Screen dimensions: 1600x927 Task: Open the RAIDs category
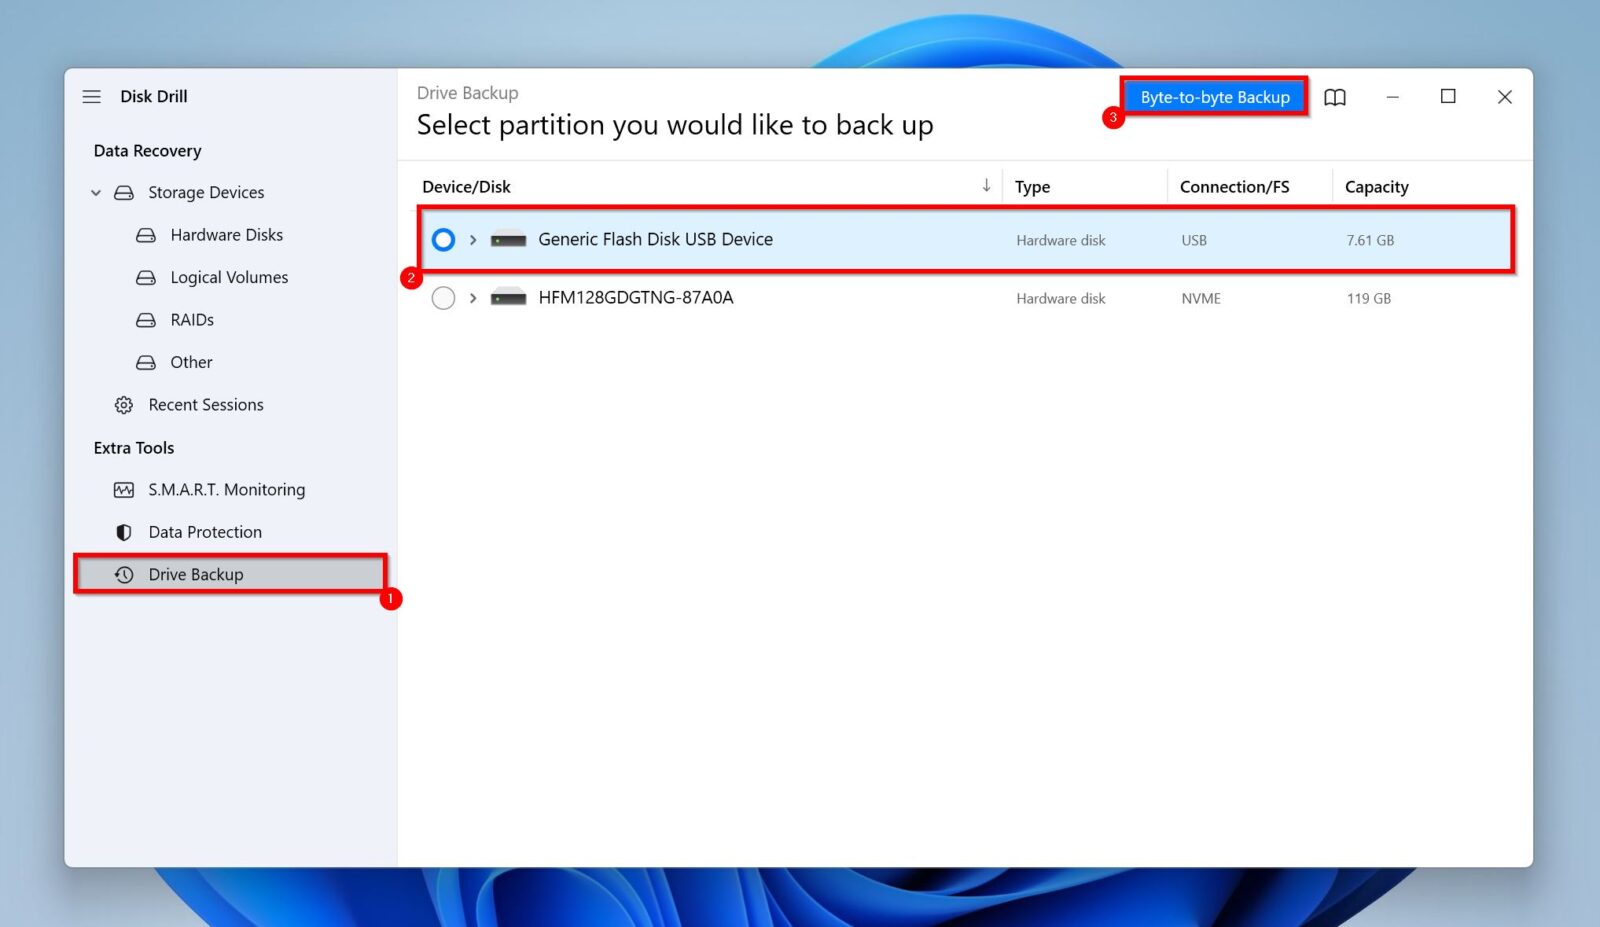(191, 319)
